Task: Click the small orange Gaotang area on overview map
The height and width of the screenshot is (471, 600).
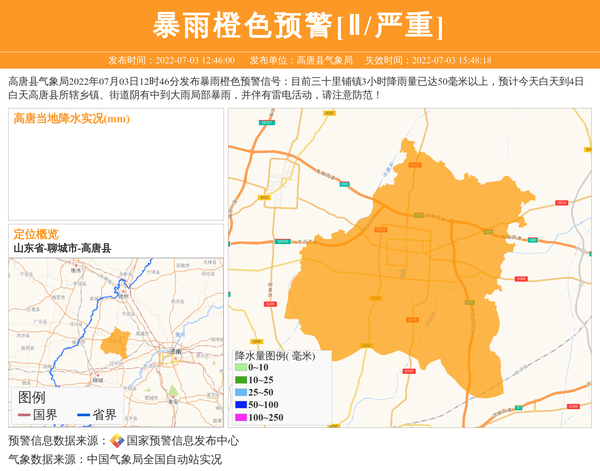Action: click(x=118, y=340)
